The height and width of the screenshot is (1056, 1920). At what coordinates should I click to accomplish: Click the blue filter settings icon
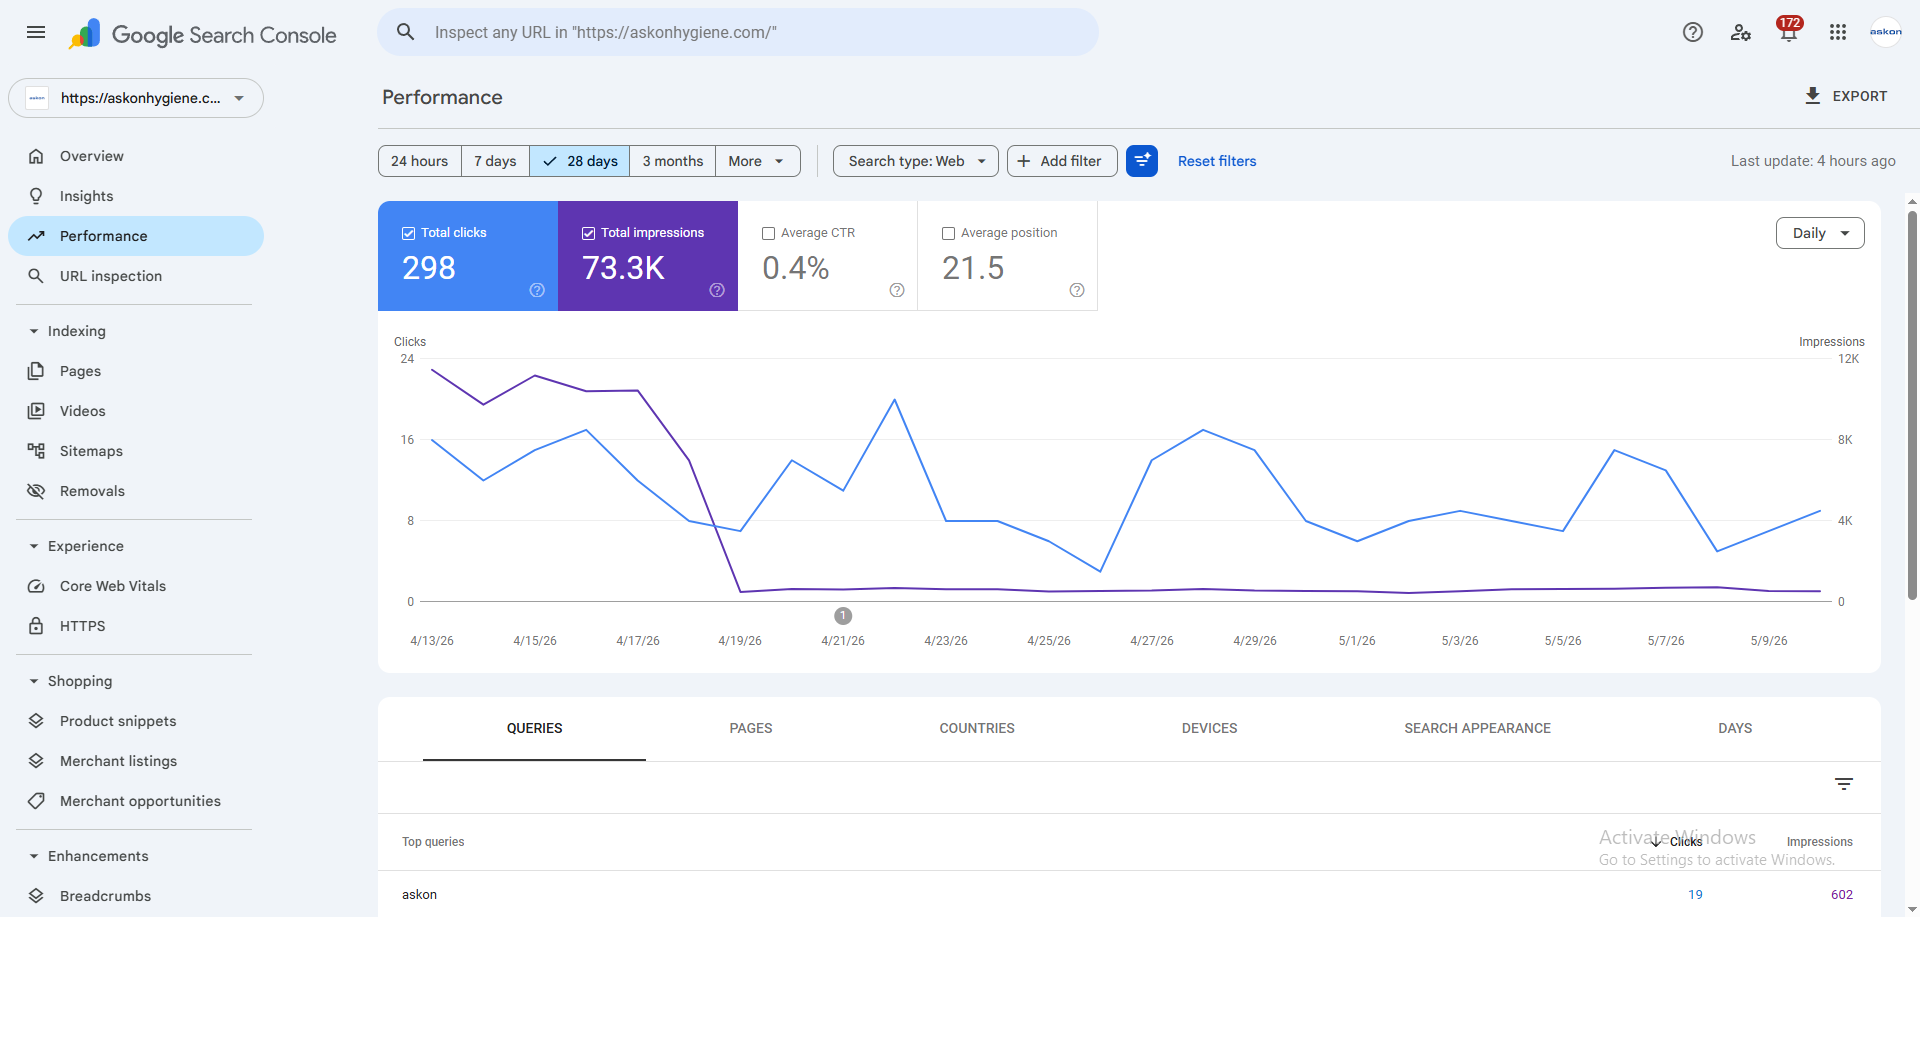coord(1142,161)
